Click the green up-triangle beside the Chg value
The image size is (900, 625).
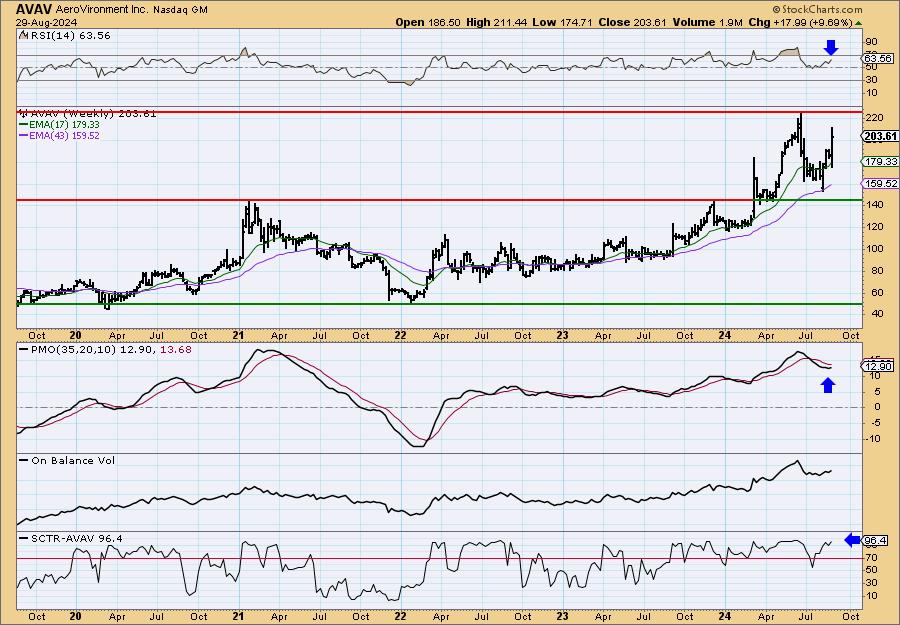tap(858, 23)
